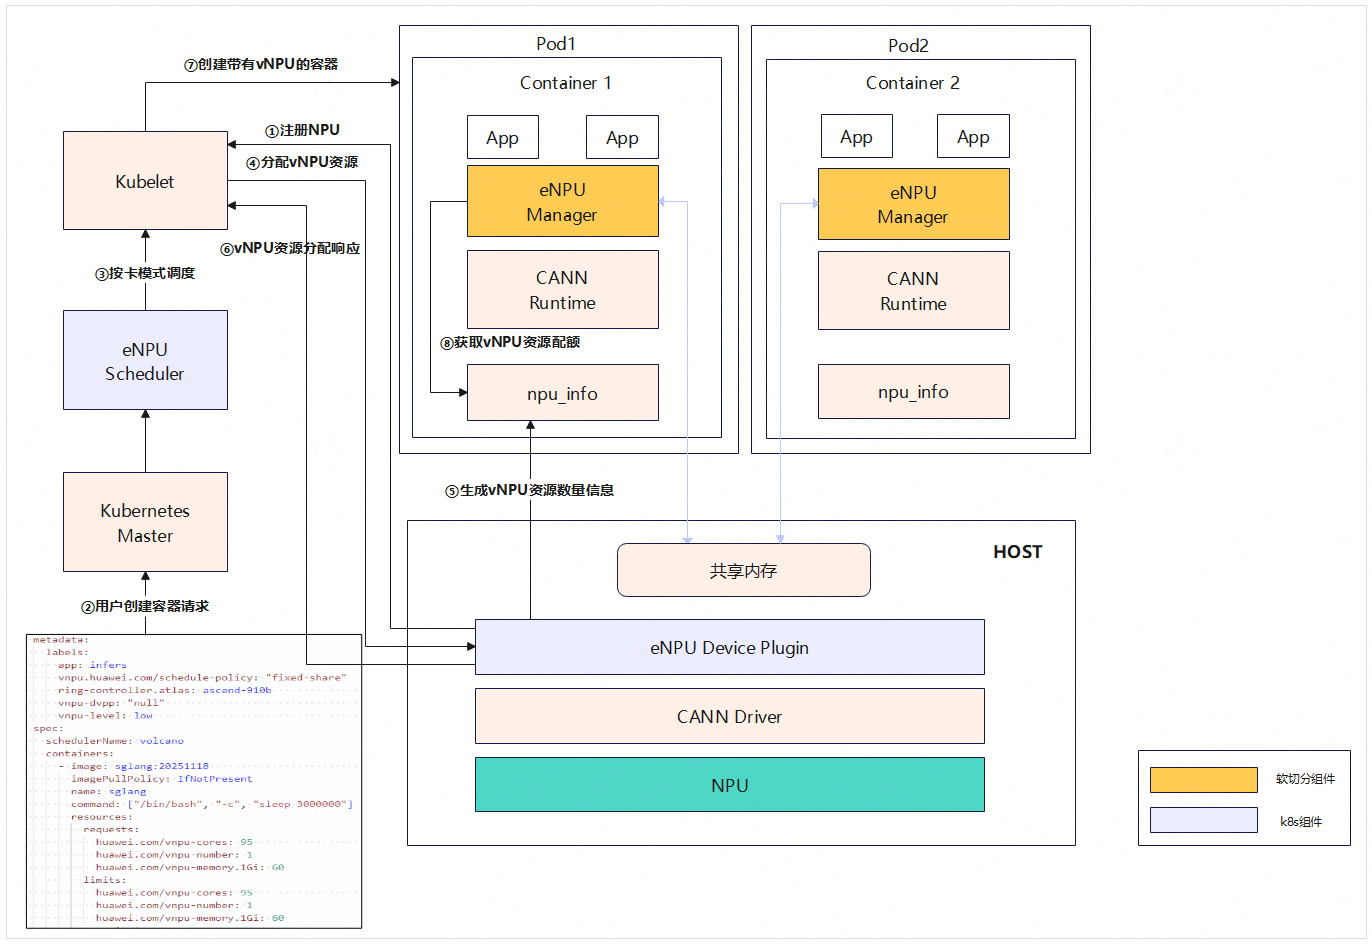Click the ⑤生成vNPU资源数量信息 label

coord(530,490)
